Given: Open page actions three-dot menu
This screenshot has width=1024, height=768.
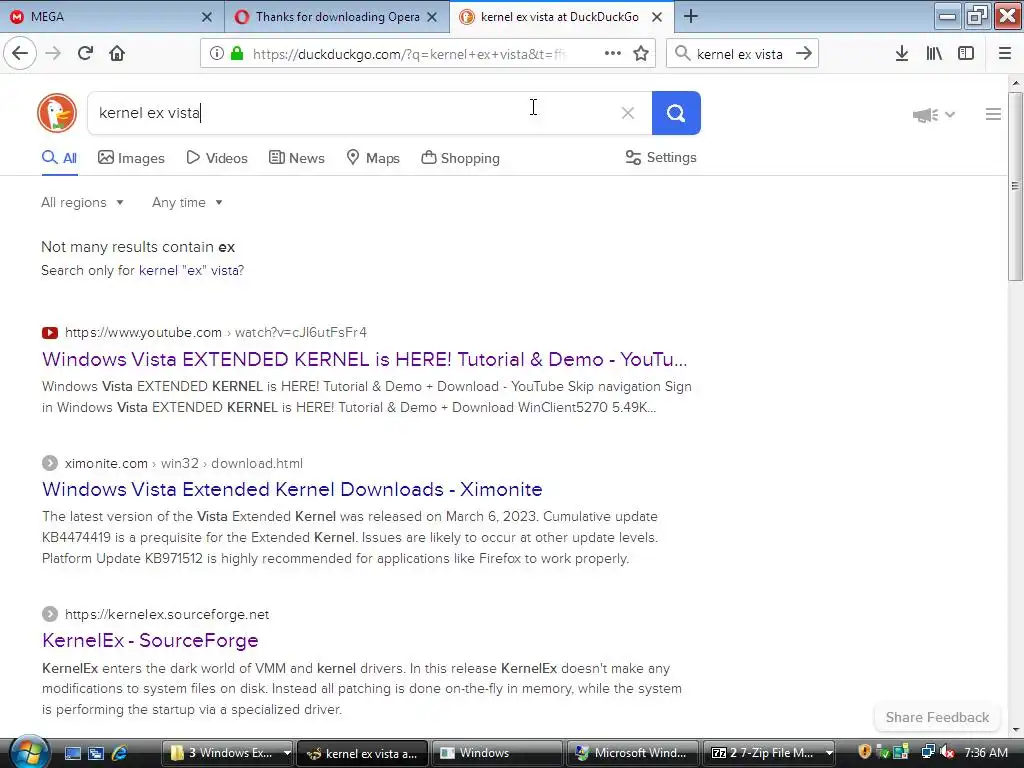Looking at the screenshot, I should point(613,53).
